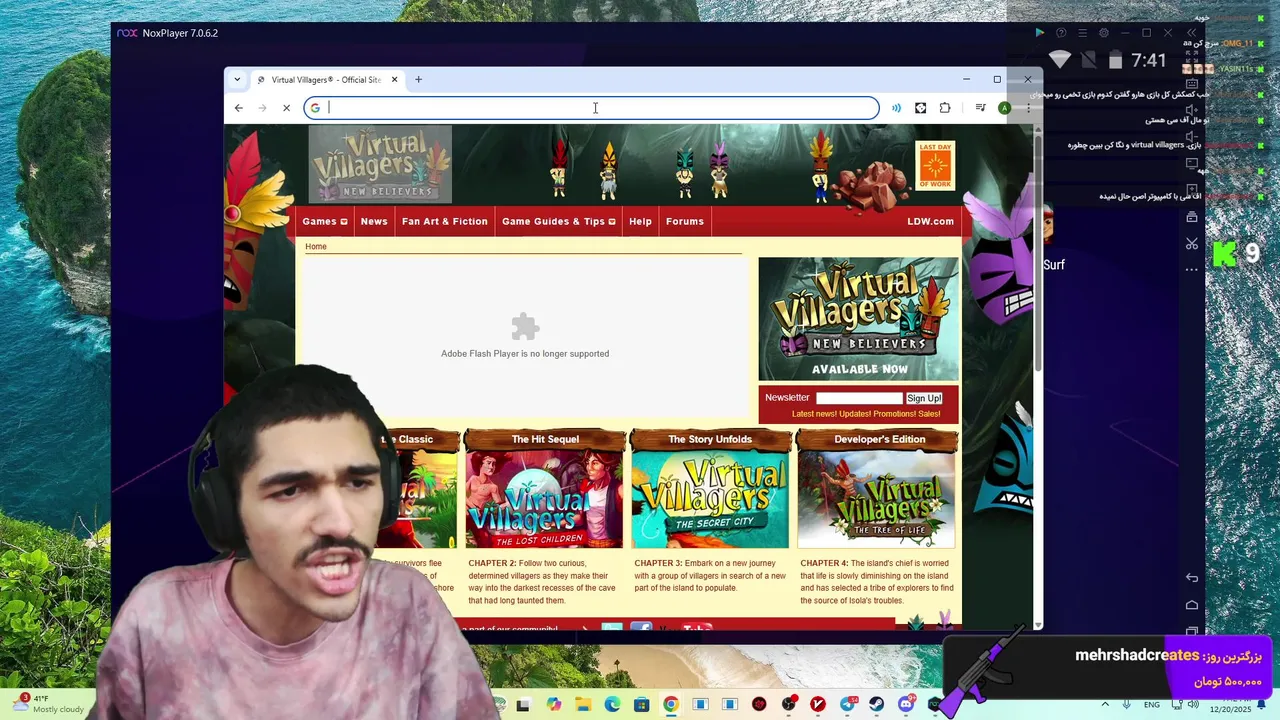Viewport: 1280px width, 720px height.
Task: Open the tab search dropdown arrow
Action: pyautogui.click(x=237, y=80)
